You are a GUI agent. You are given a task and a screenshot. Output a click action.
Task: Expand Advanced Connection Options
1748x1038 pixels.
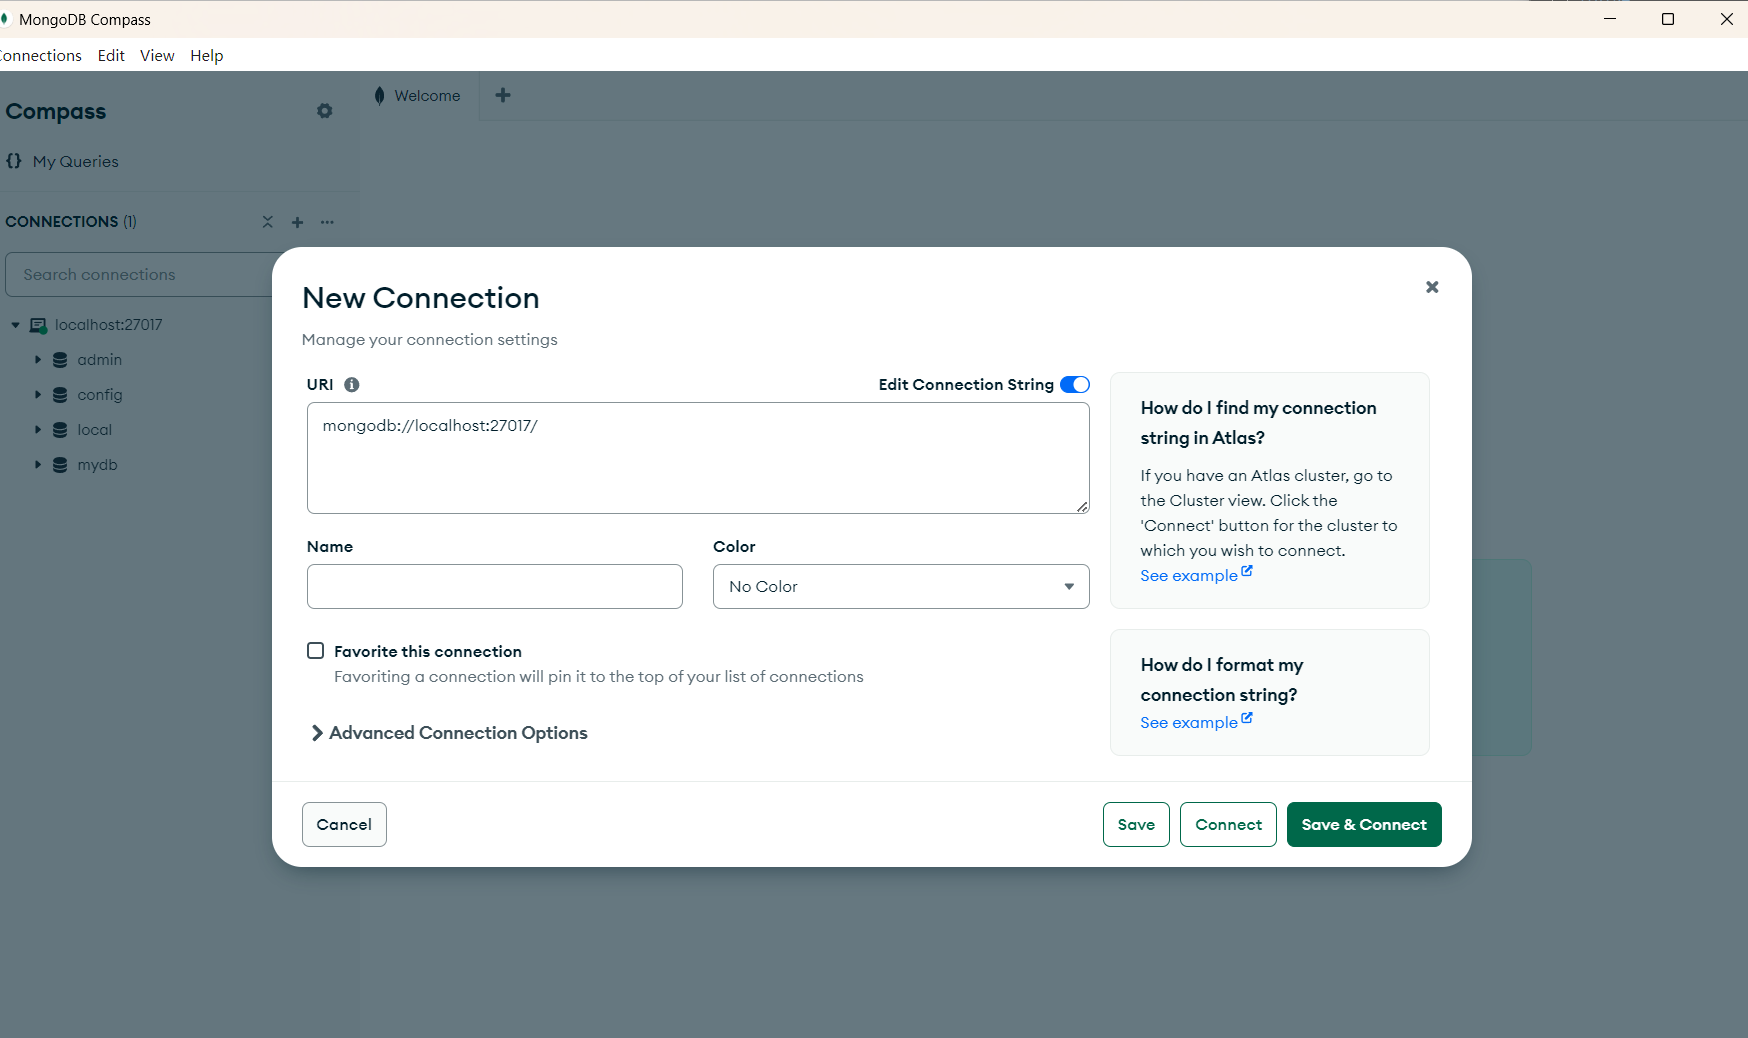click(449, 733)
